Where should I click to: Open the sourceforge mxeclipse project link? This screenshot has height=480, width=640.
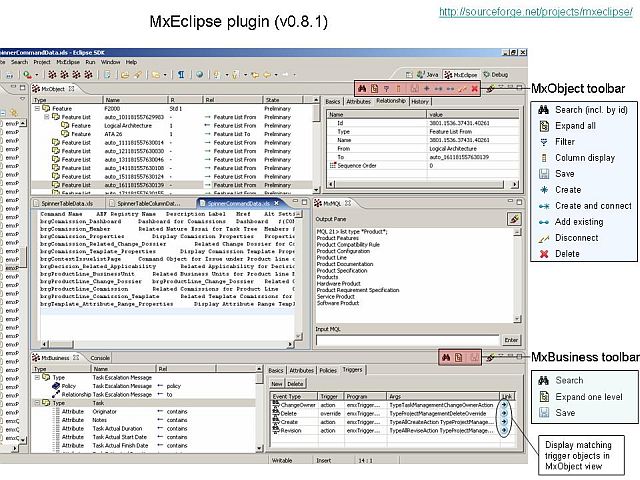536,12
